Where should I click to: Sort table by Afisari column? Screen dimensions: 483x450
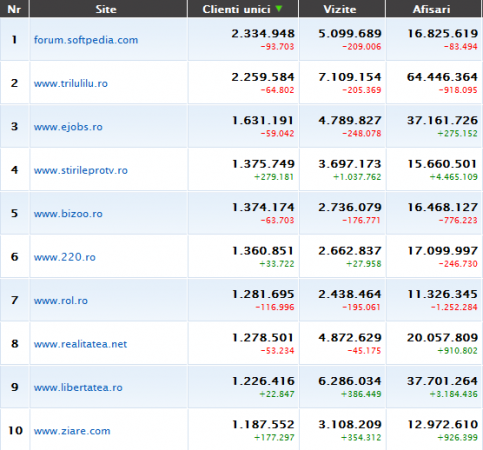pyautogui.click(x=431, y=9)
